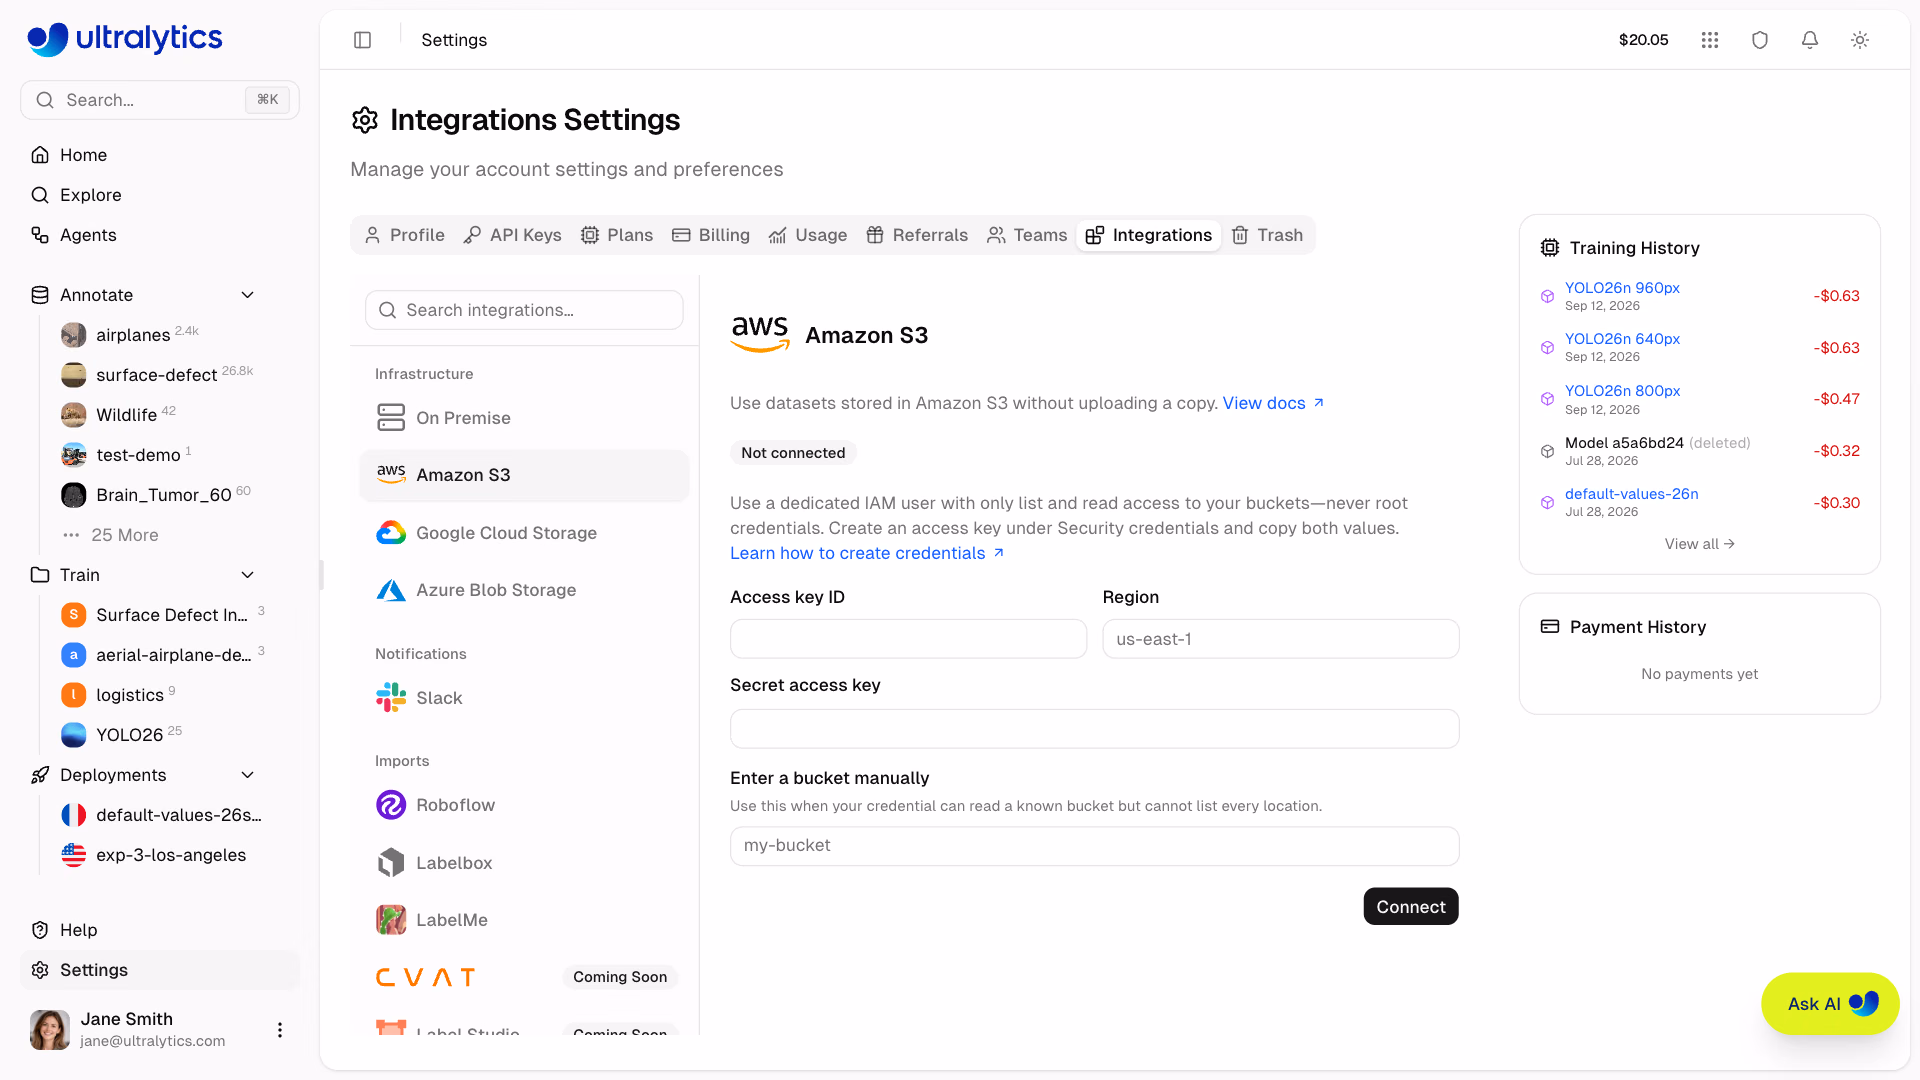Screen dimensions: 1920x1080
Task: Select the CVAT integration
Action: 524,977
